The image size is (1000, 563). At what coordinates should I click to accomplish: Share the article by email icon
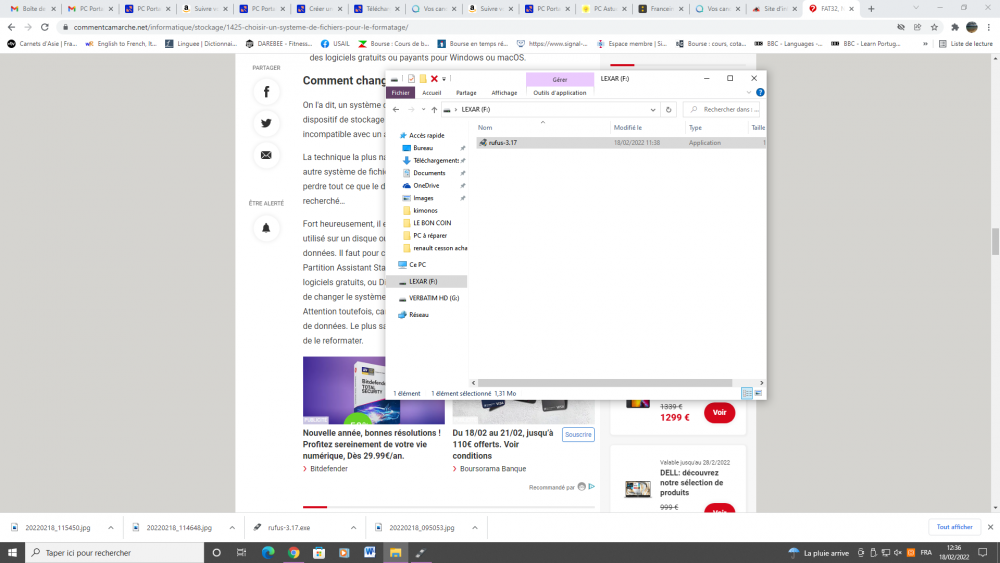(x=267, y=155)
